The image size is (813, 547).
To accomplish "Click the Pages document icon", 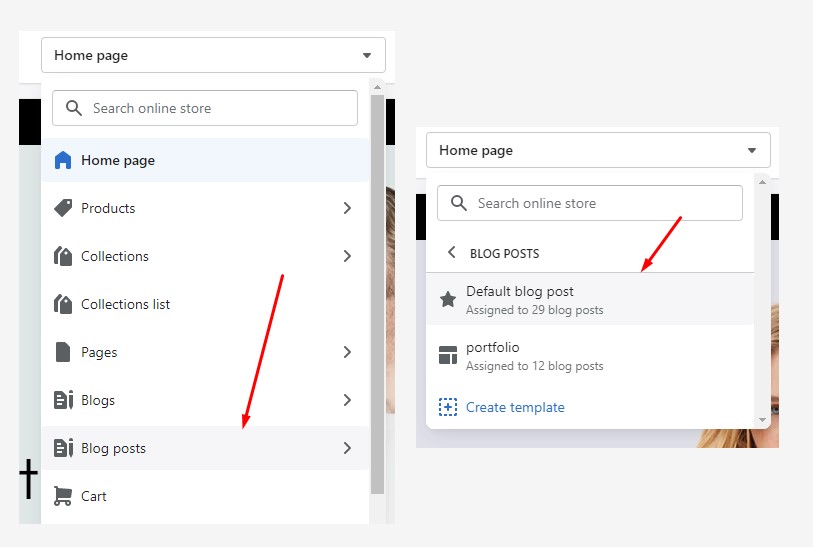I will [63, 352].
